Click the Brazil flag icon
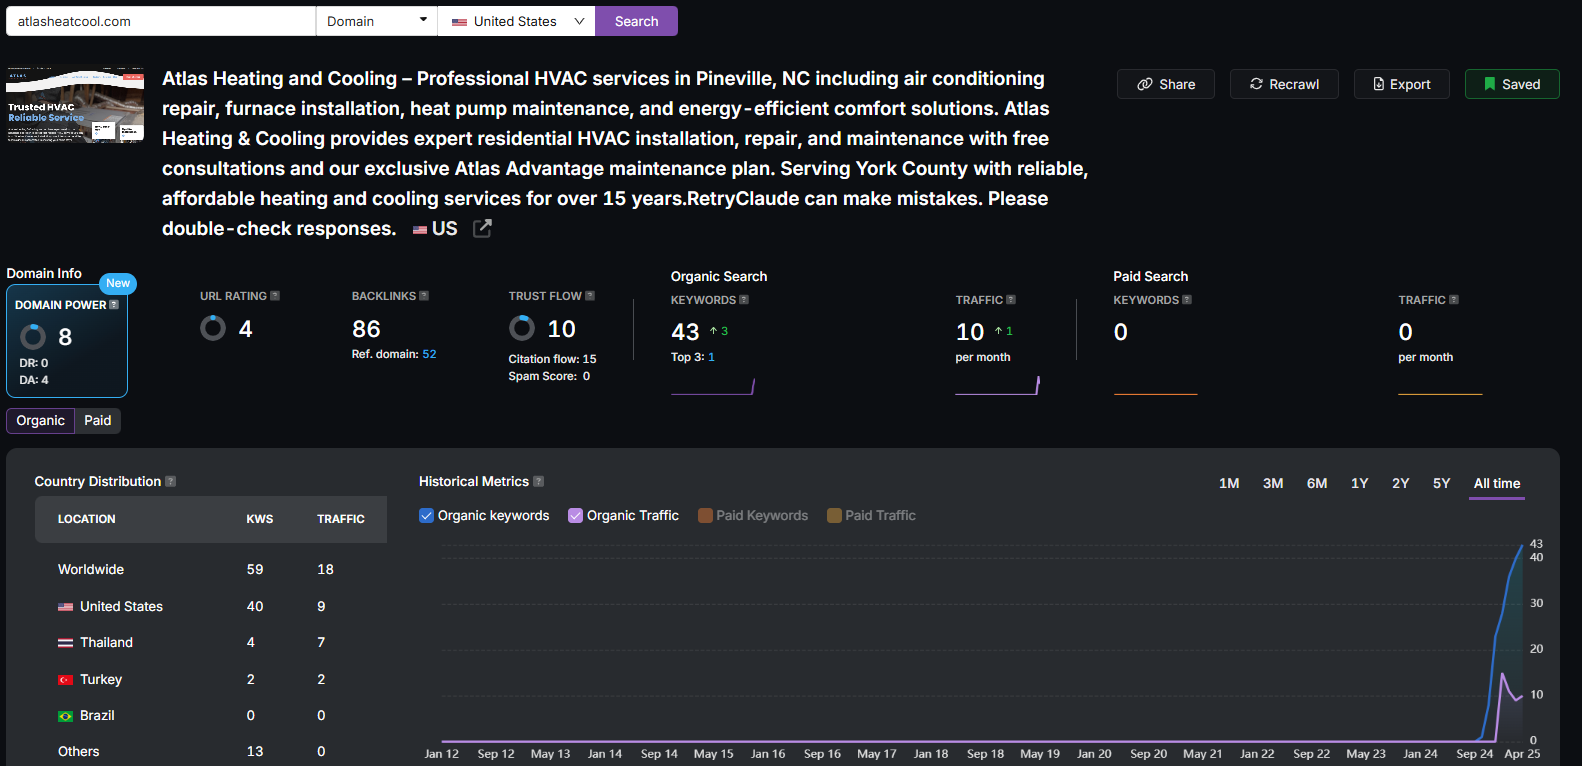Screen dimensions: 1582x766 66,716
